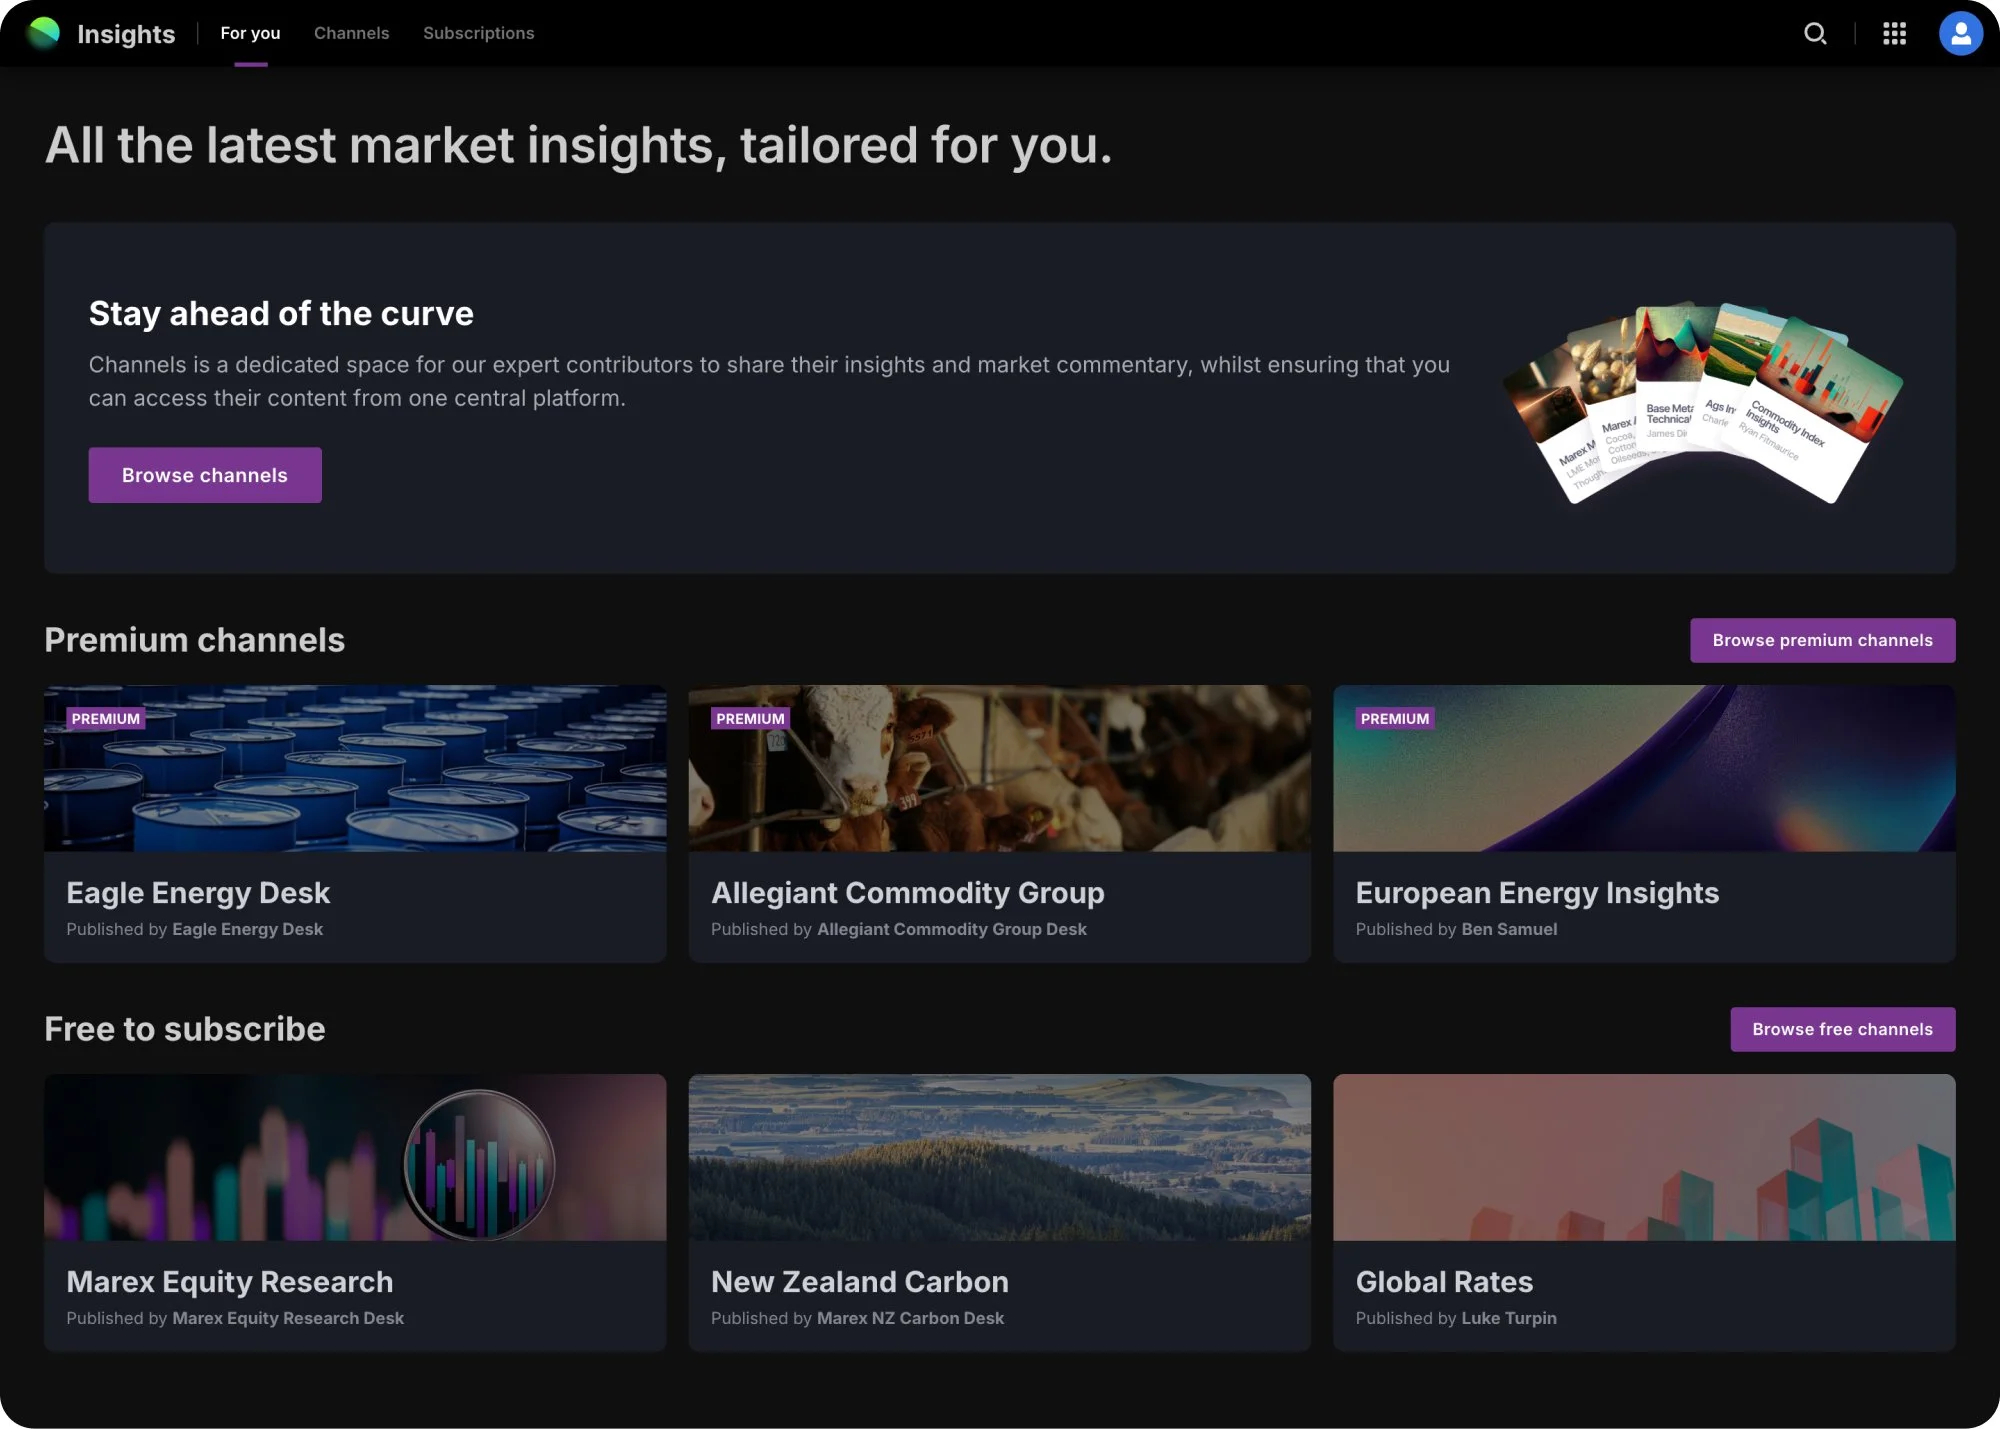Screen dimensions: 2000x1429
Task: Click publisher Marex Equity Research Desk
Action: click(x=288, y=1318)
